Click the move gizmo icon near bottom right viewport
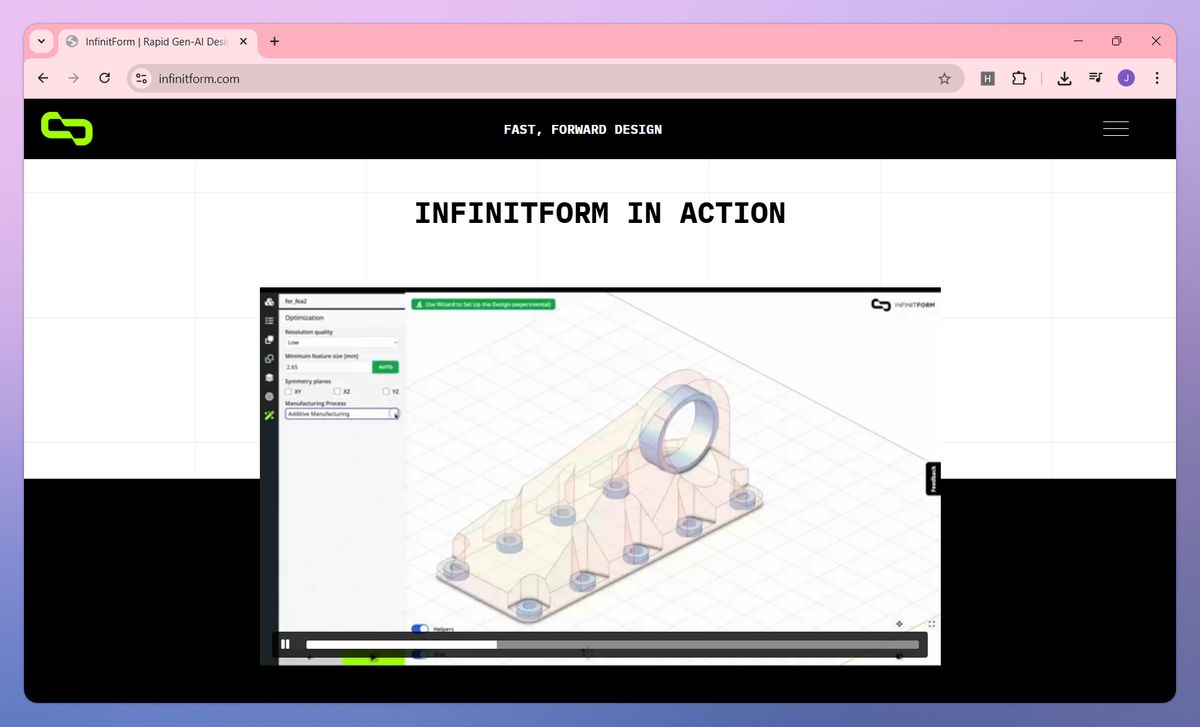 click(x=900, y=623)
